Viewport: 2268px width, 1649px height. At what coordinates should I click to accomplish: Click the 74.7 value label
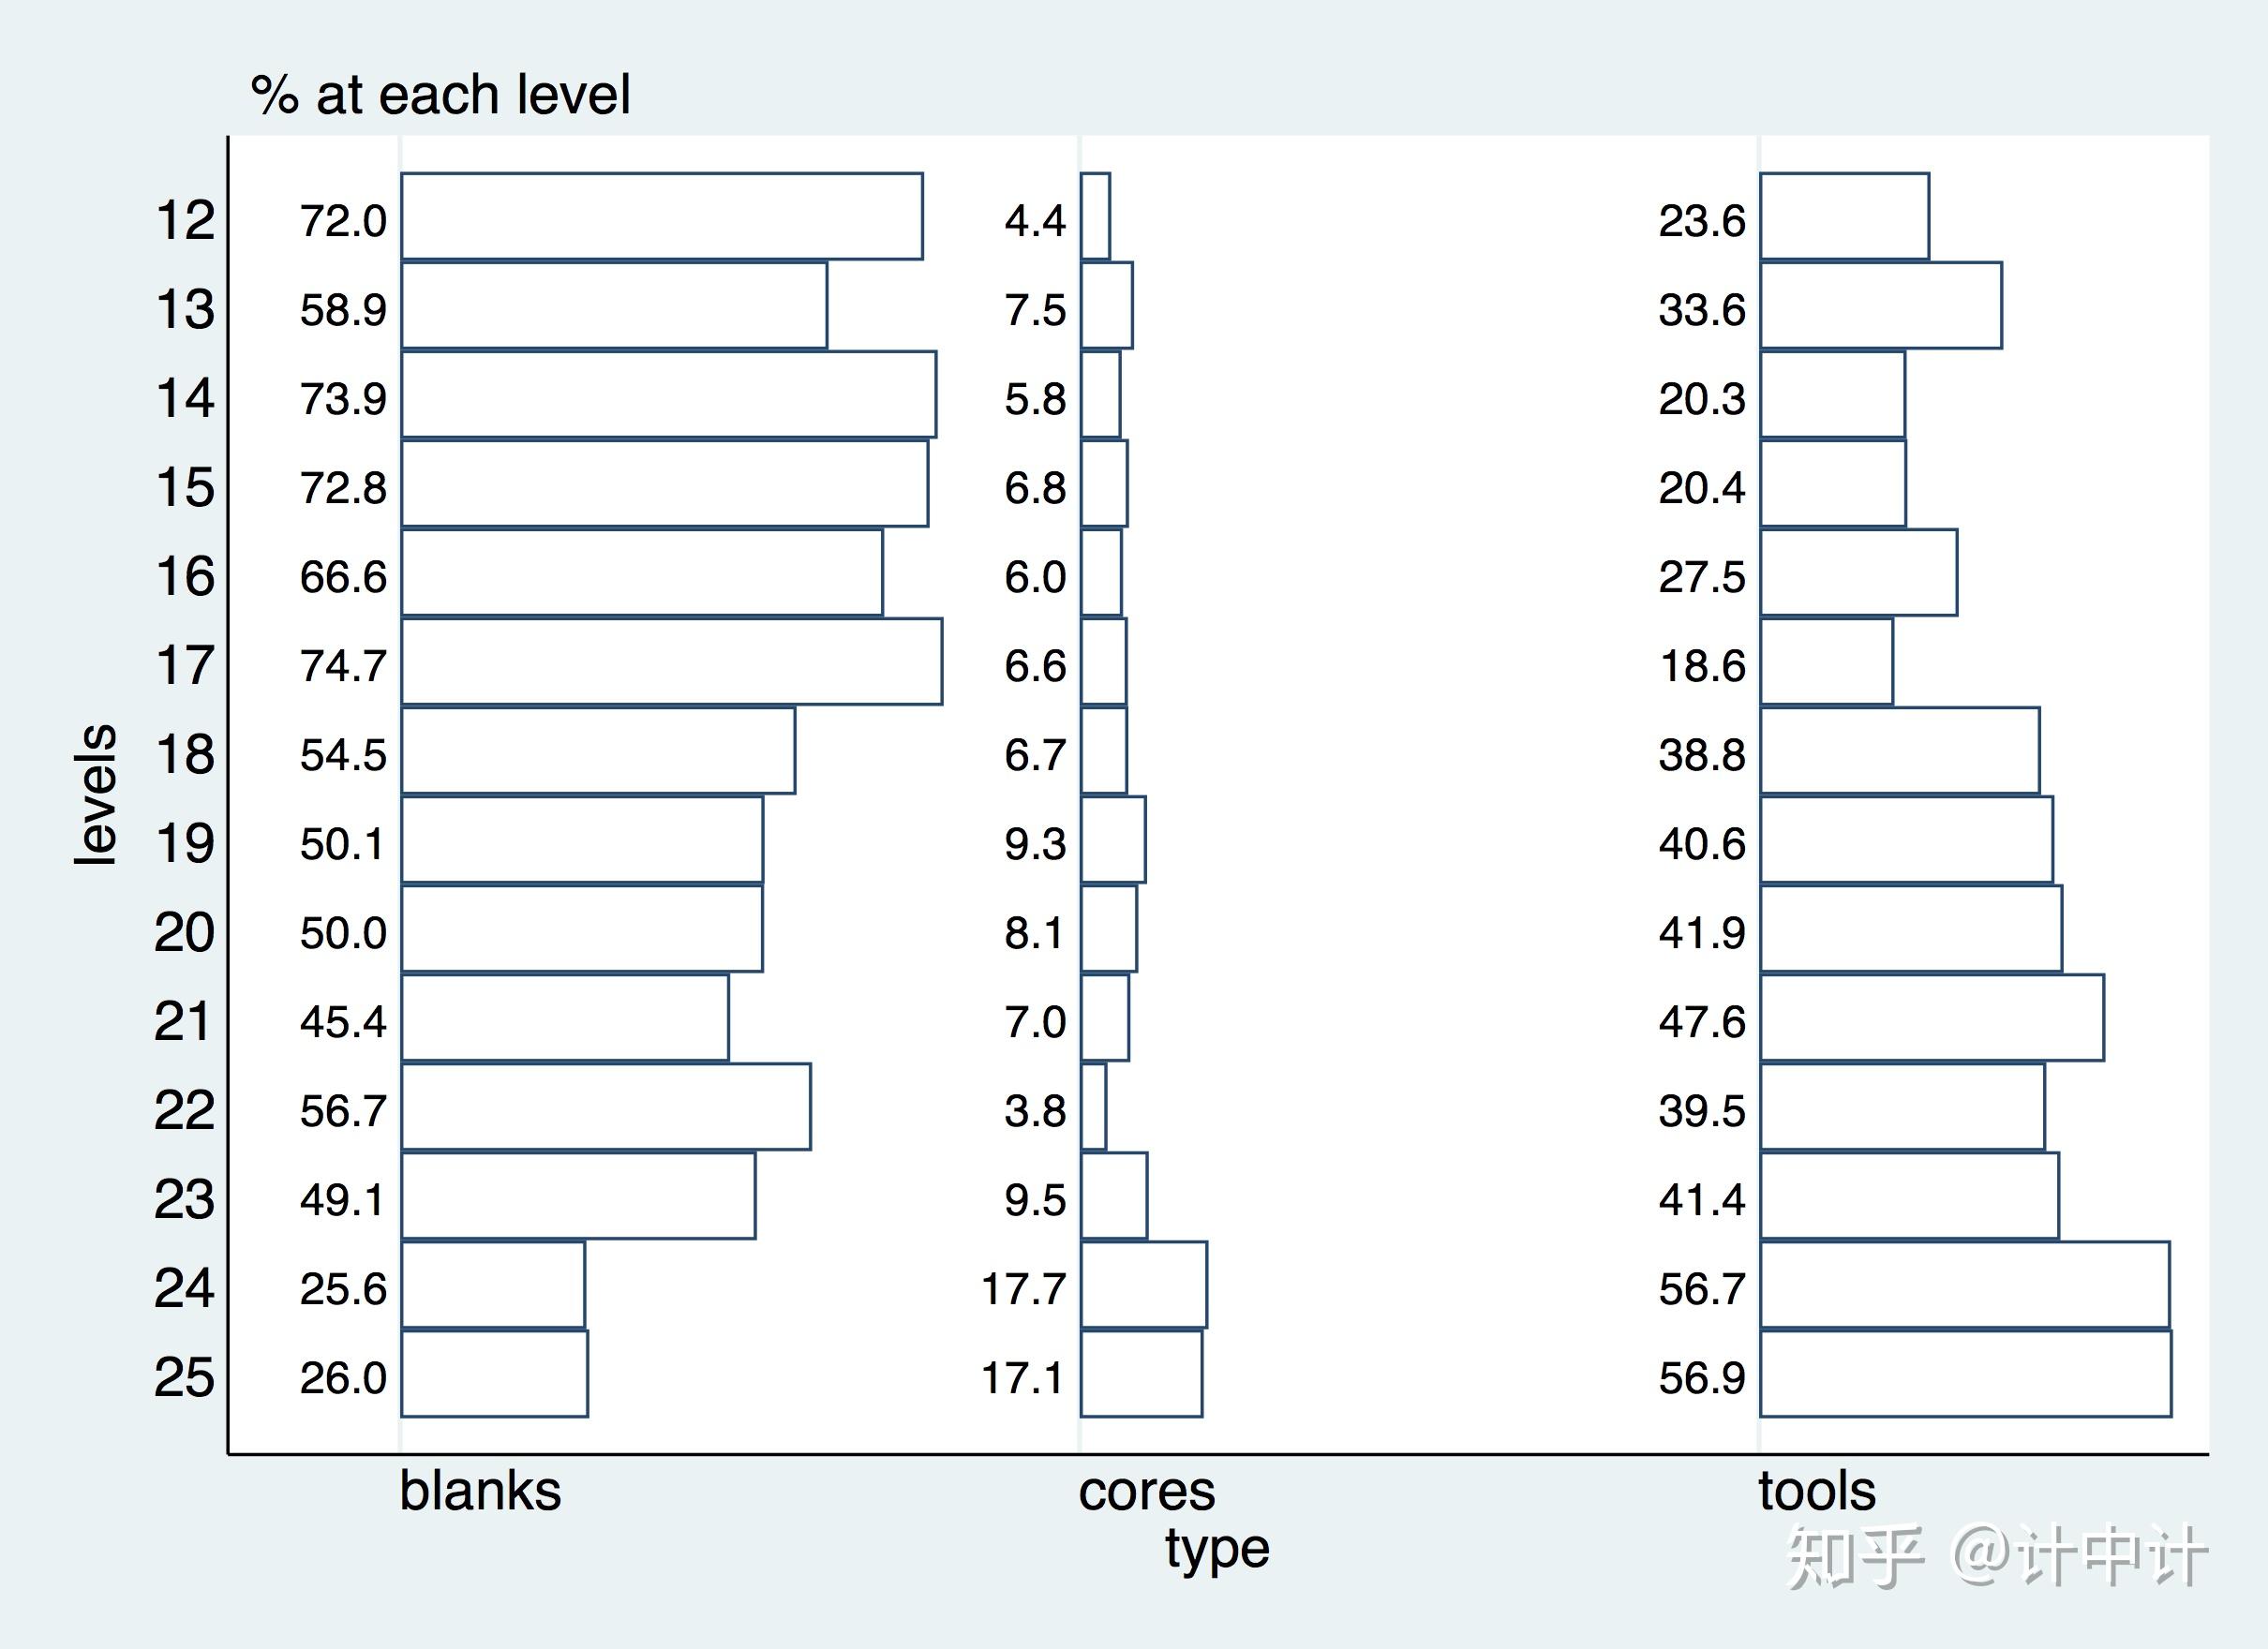click(343, 666)
